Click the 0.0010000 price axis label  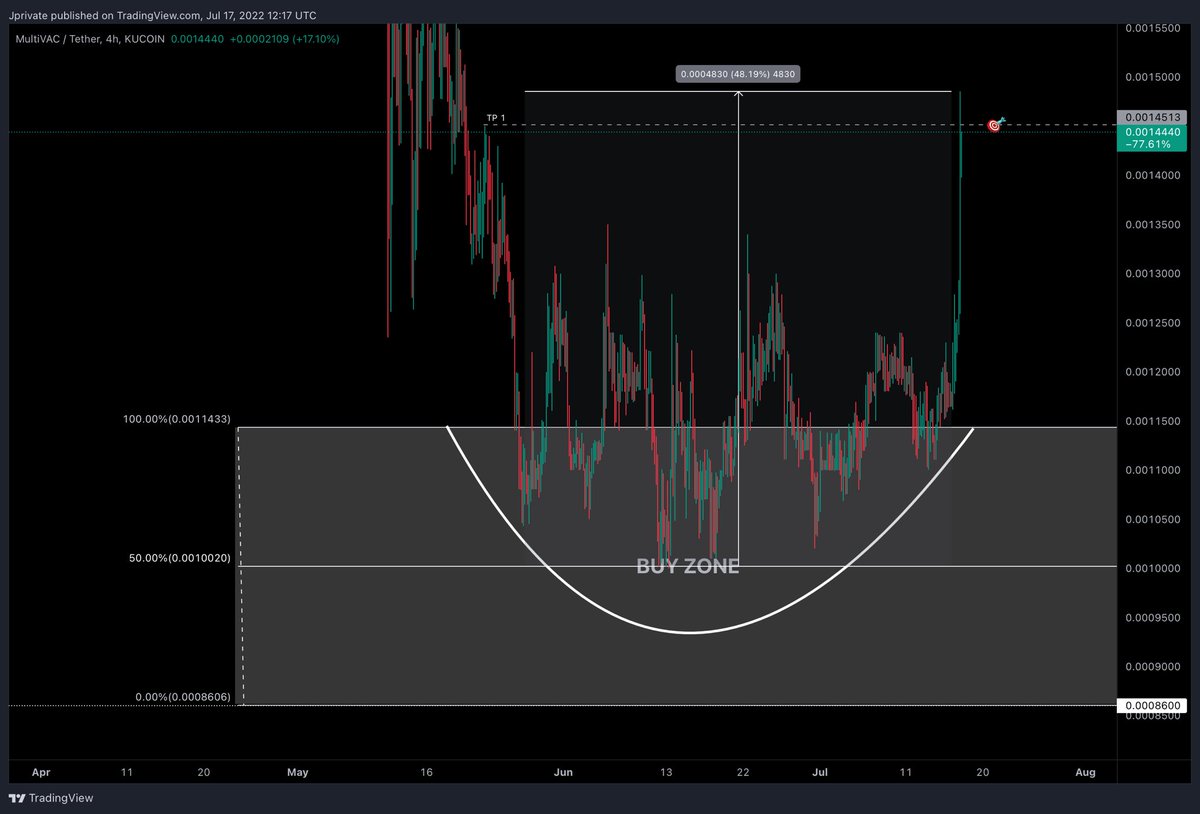point(1153,568)
